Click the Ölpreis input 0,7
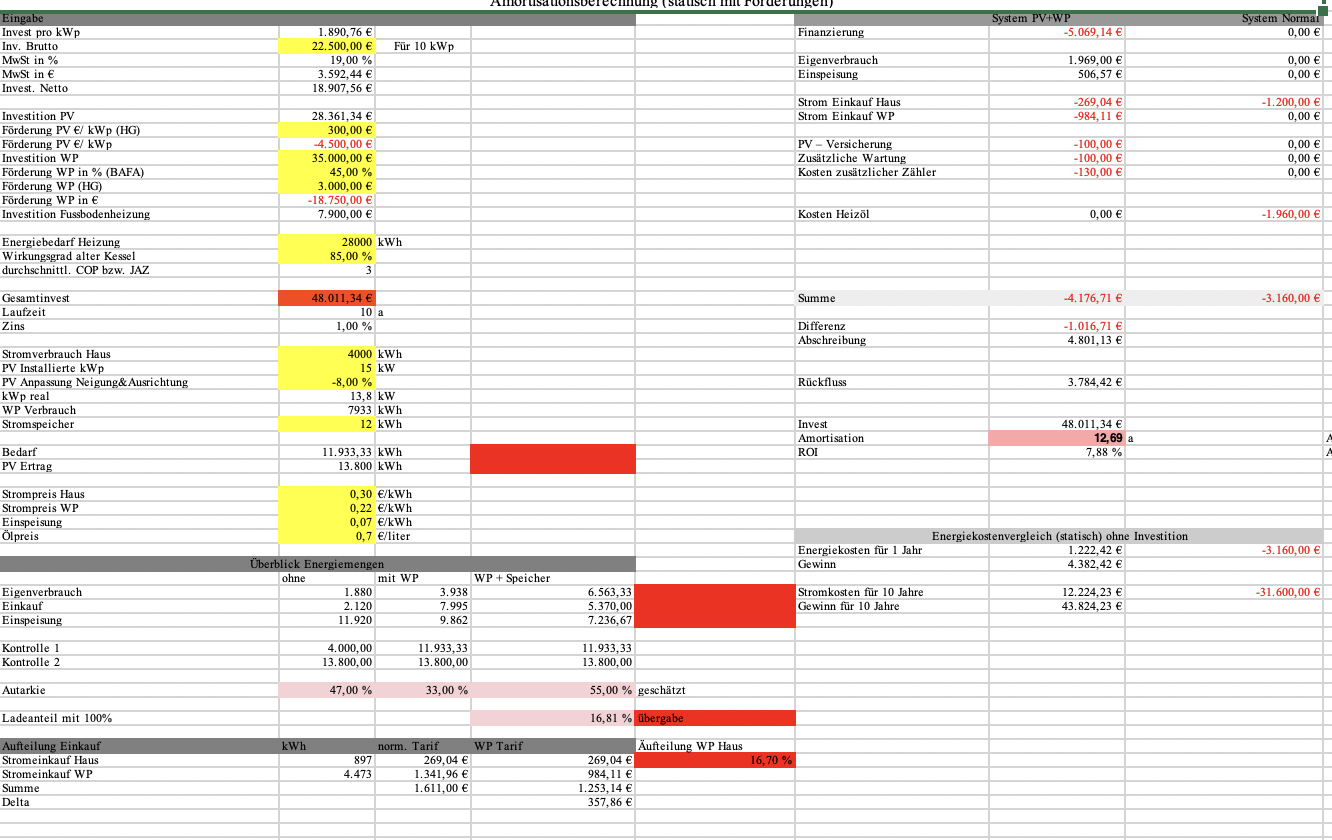 327,536
